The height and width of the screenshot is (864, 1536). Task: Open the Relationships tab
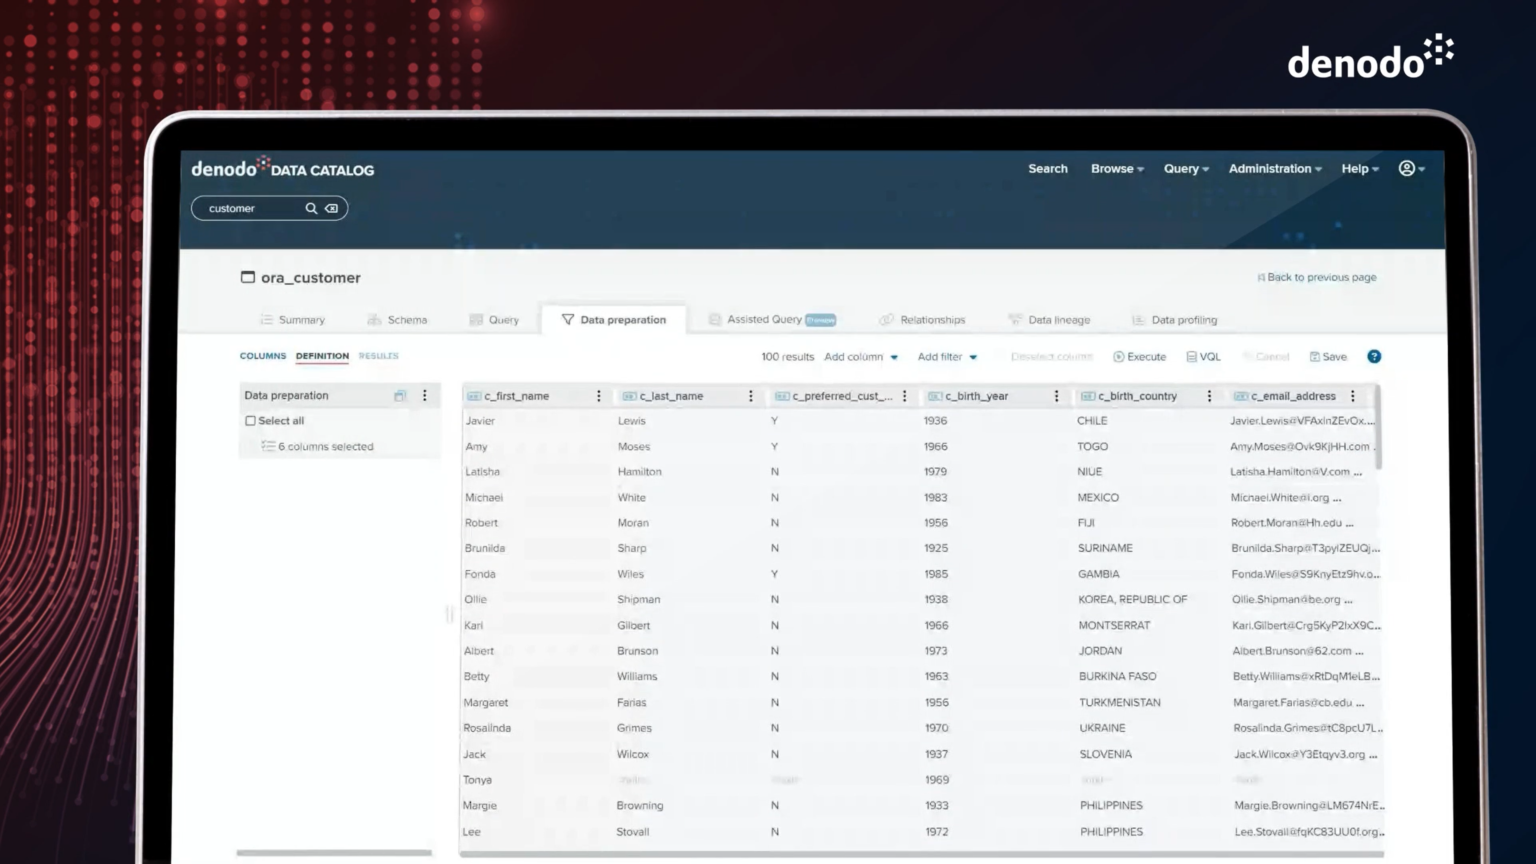[930, 319]
